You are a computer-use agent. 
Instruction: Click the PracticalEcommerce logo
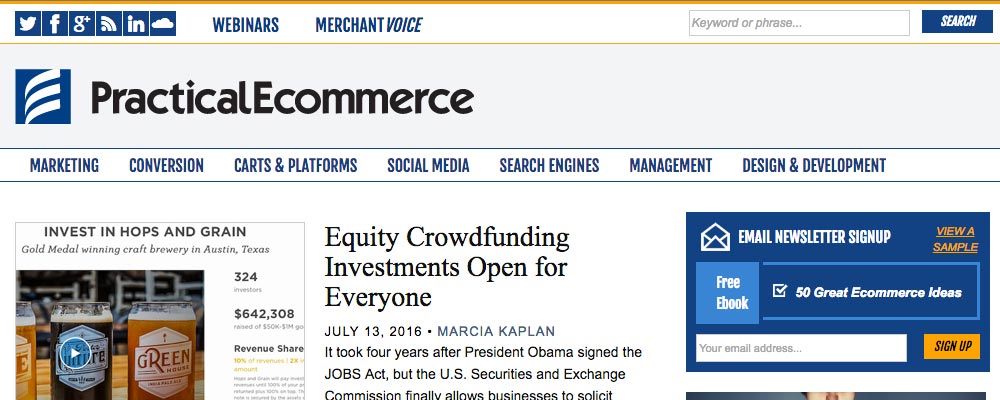click(245, 98)
